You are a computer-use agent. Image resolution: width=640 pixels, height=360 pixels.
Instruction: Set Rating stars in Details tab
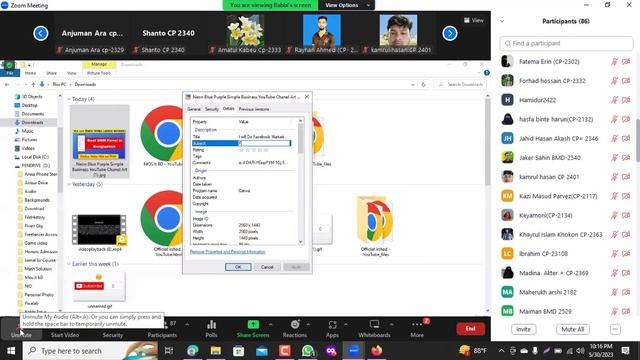pyautogui.click(x=253, y=150)
